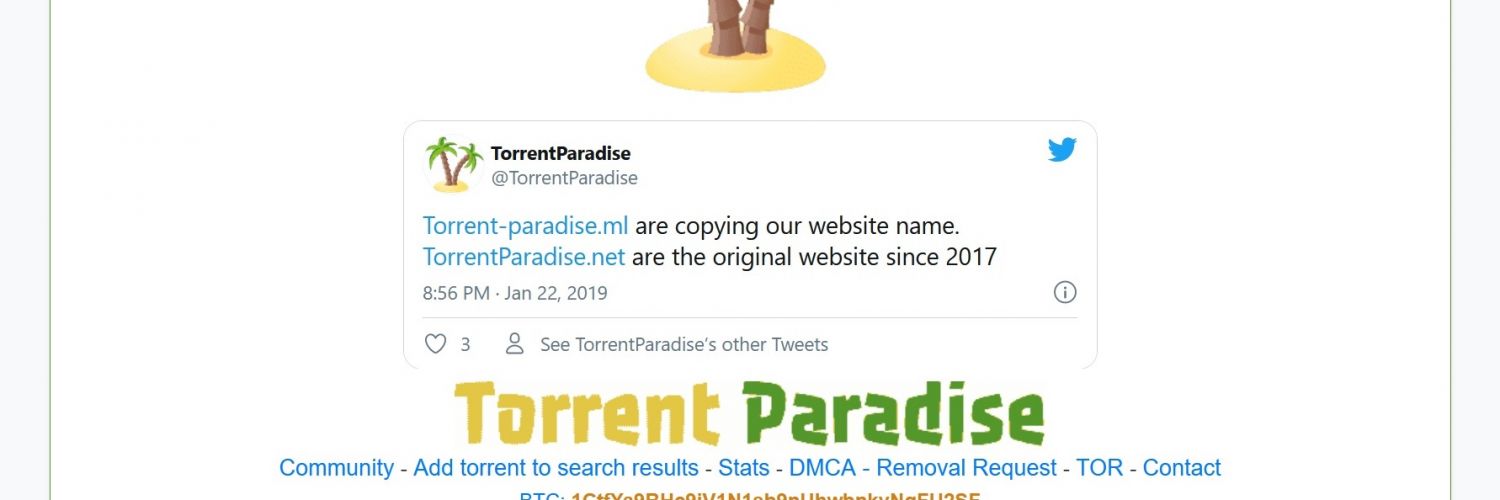Viewport: 1500px width, 500px height.
Task: Click the BTC address text
Action: [775, 495]
